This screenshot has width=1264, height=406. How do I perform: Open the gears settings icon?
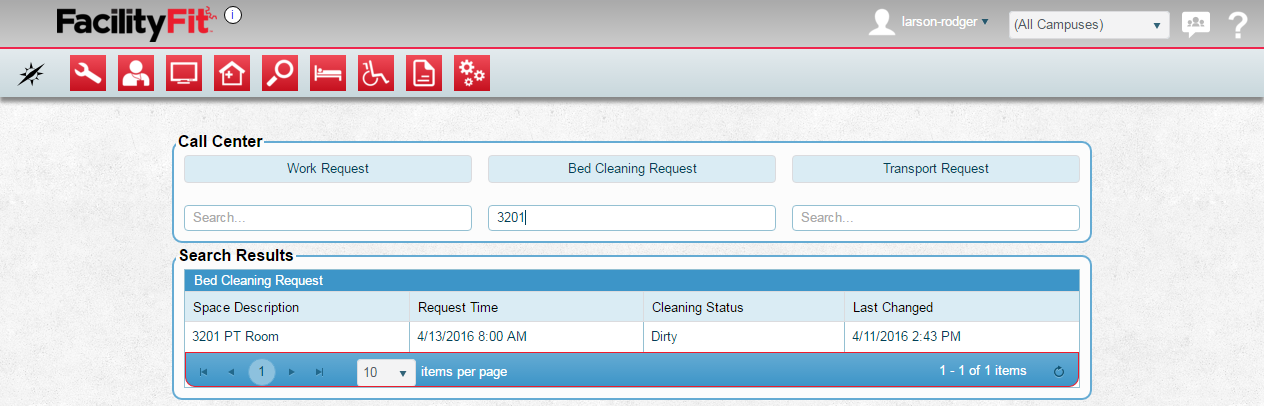472,73
